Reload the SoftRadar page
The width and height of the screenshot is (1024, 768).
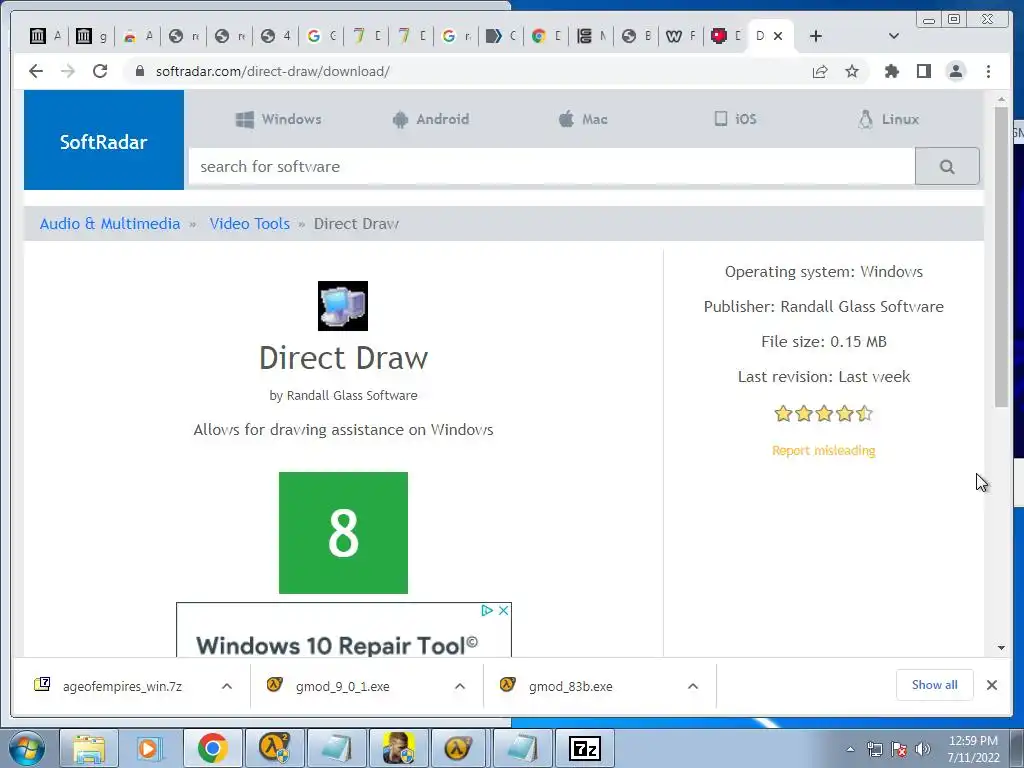100,71
